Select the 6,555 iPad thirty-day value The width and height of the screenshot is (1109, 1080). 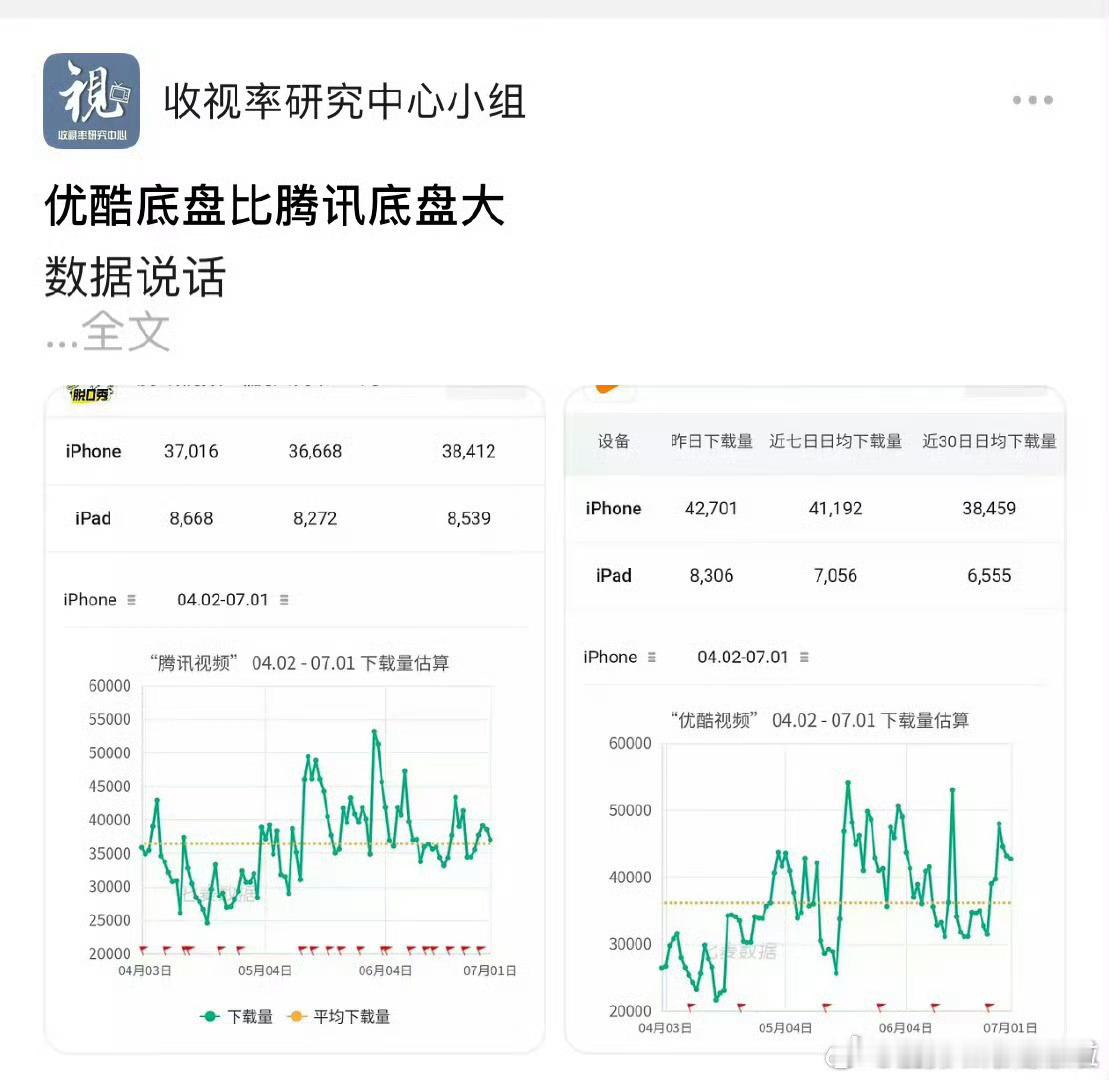click(989, 576)
